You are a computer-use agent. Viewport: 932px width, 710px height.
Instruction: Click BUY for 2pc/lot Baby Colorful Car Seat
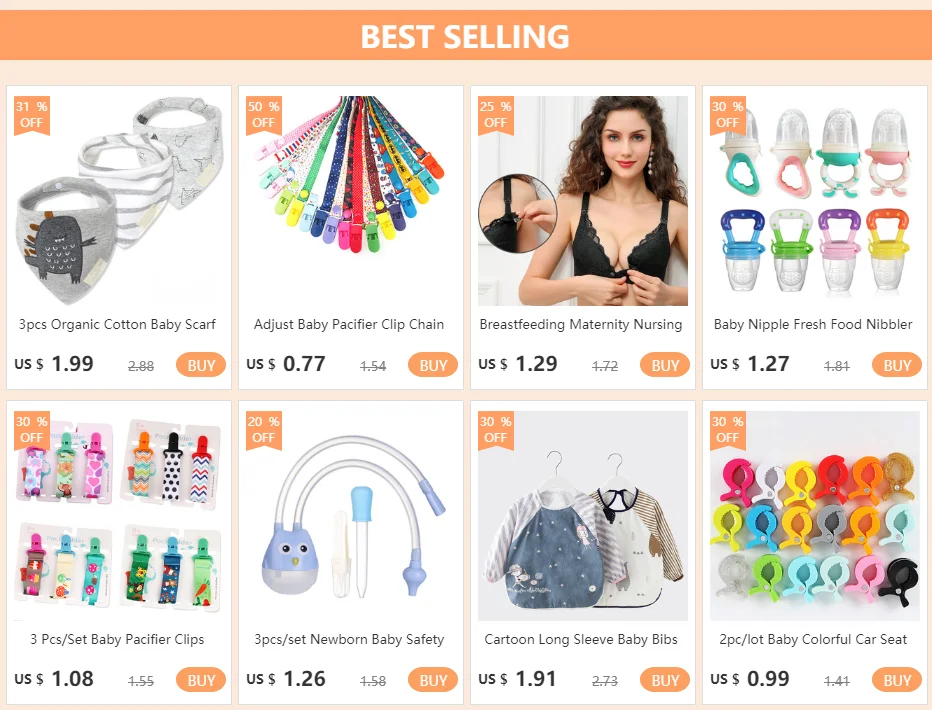pyautogui.click(x=896, y=680)
